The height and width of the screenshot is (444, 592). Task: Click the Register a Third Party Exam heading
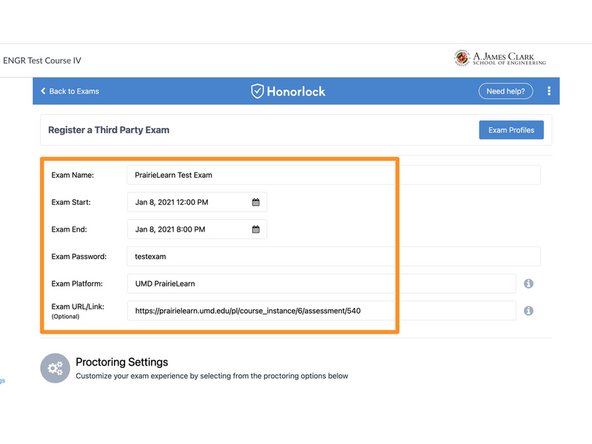(x=109, y=130)
